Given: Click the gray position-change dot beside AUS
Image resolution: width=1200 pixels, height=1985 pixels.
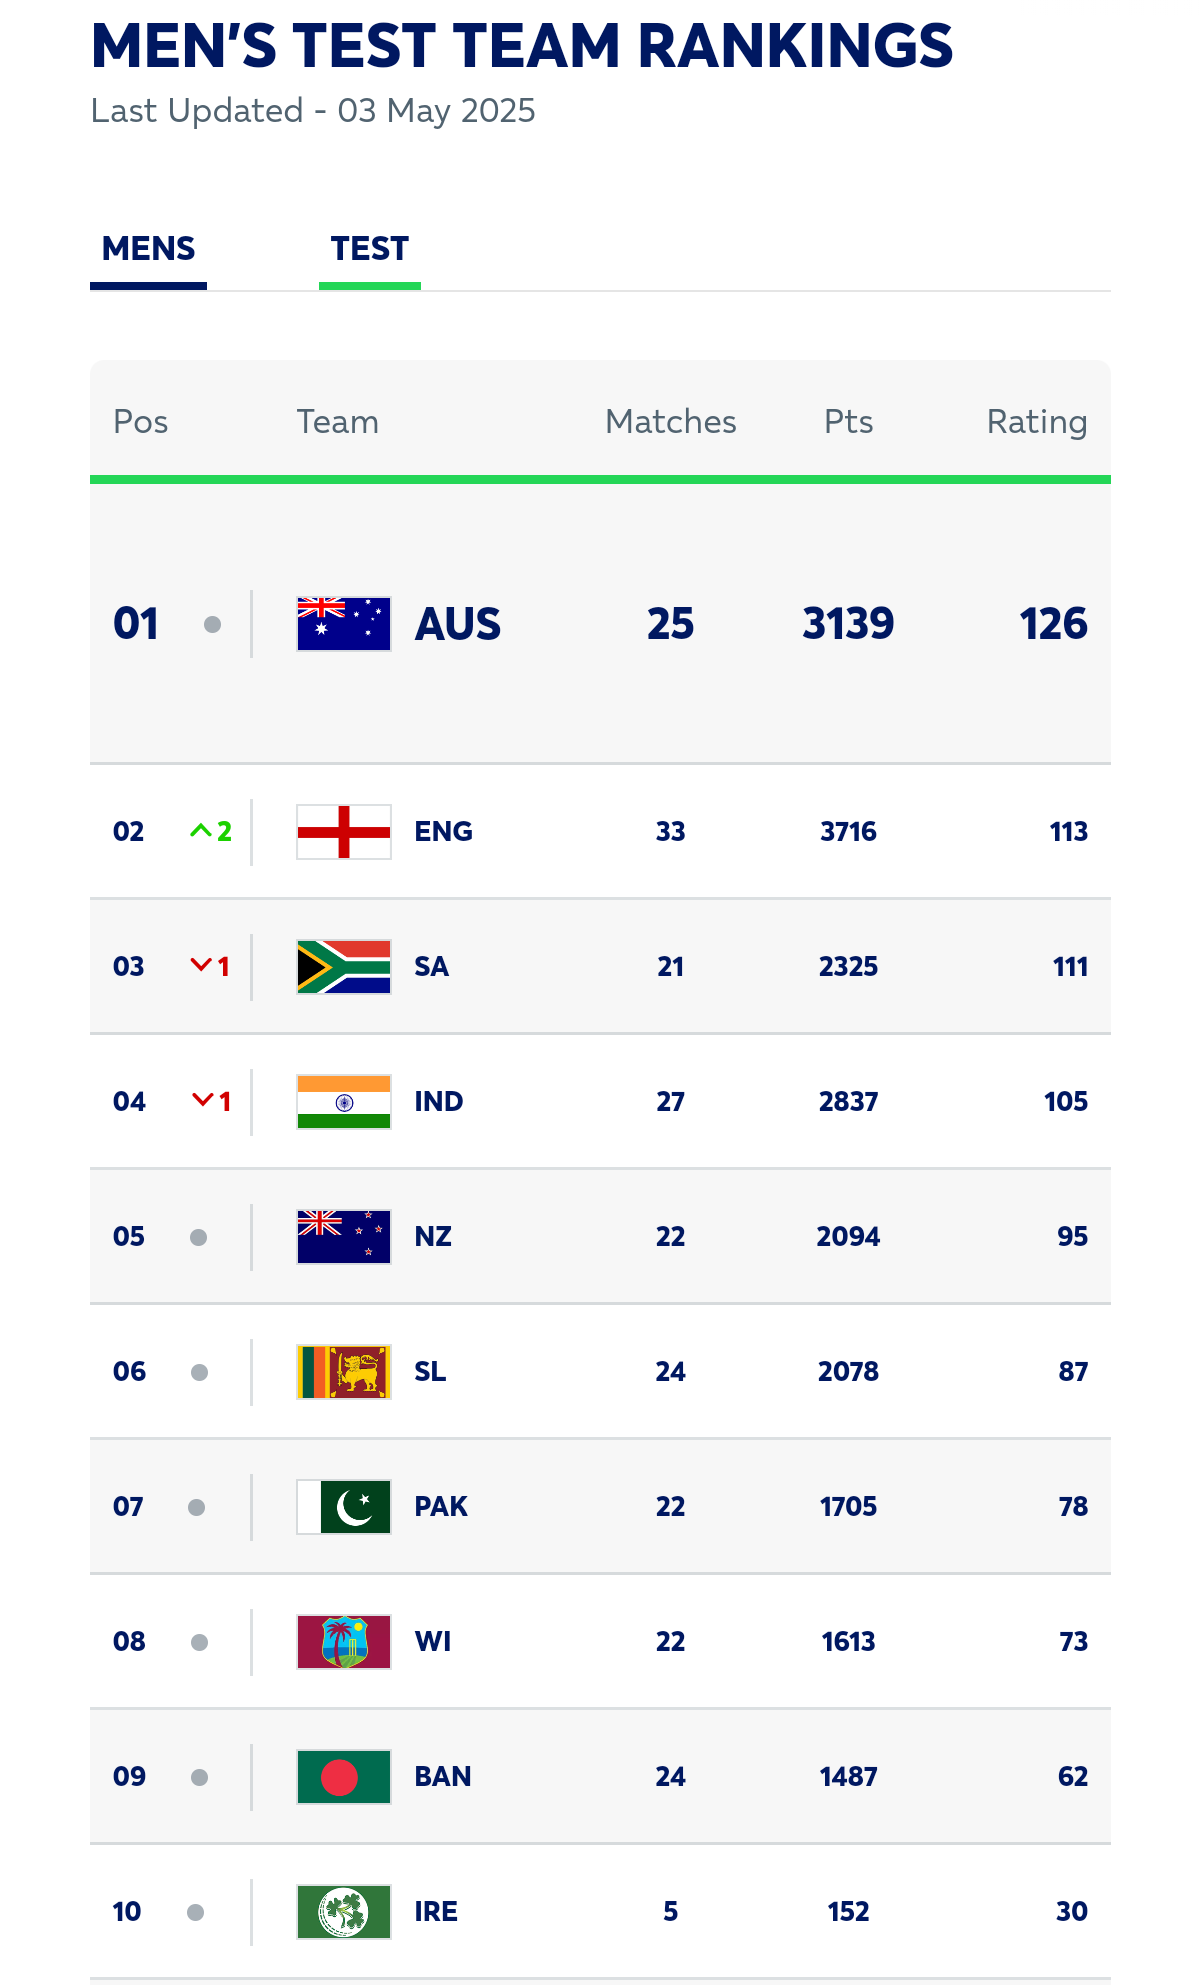Looking at the screenshot, I should (x=213, y=624).
